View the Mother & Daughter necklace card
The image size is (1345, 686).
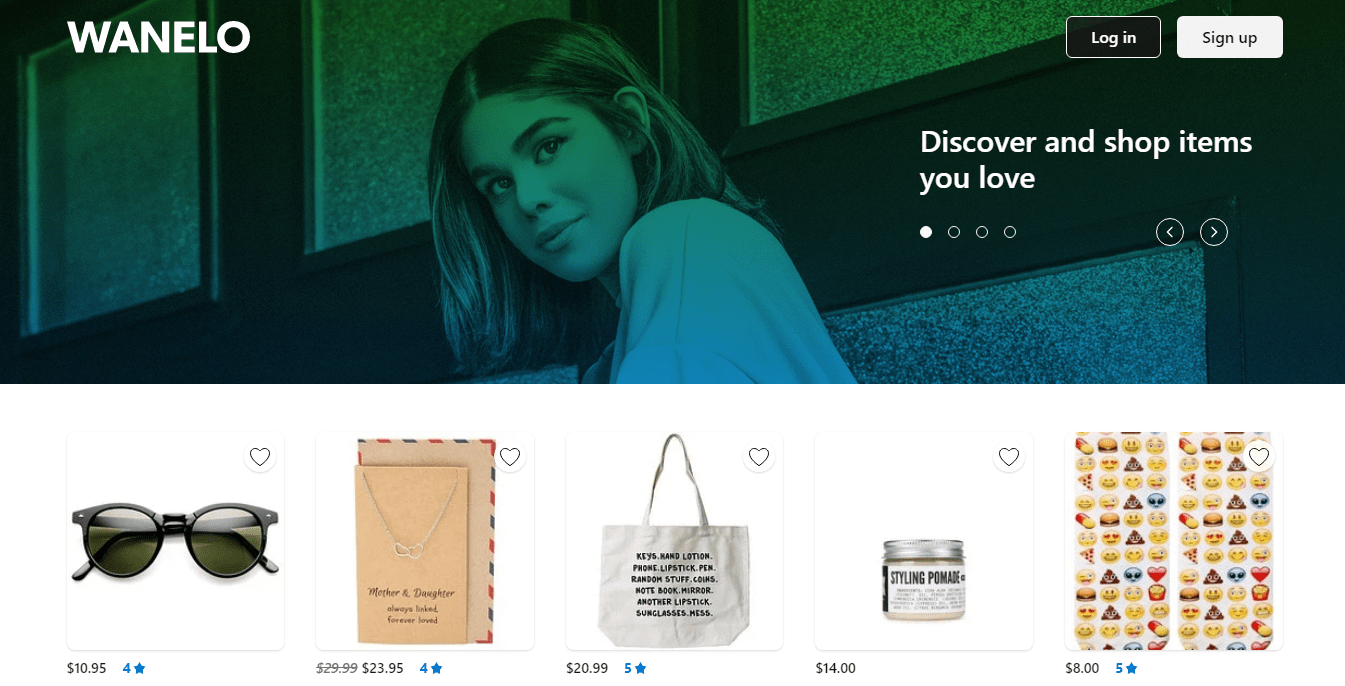pyautogui.click(x=425, y=541)
